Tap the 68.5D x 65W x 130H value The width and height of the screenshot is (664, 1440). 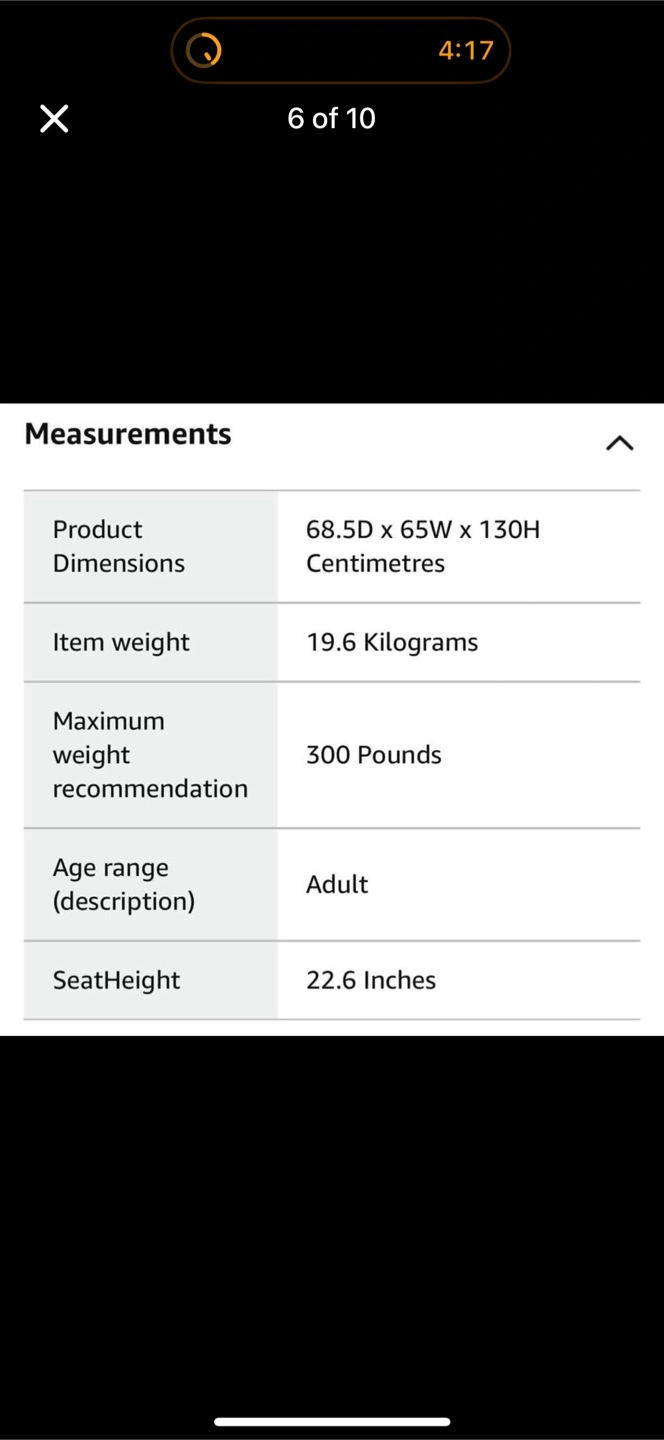pyautogui.click(x=423, y=529)
